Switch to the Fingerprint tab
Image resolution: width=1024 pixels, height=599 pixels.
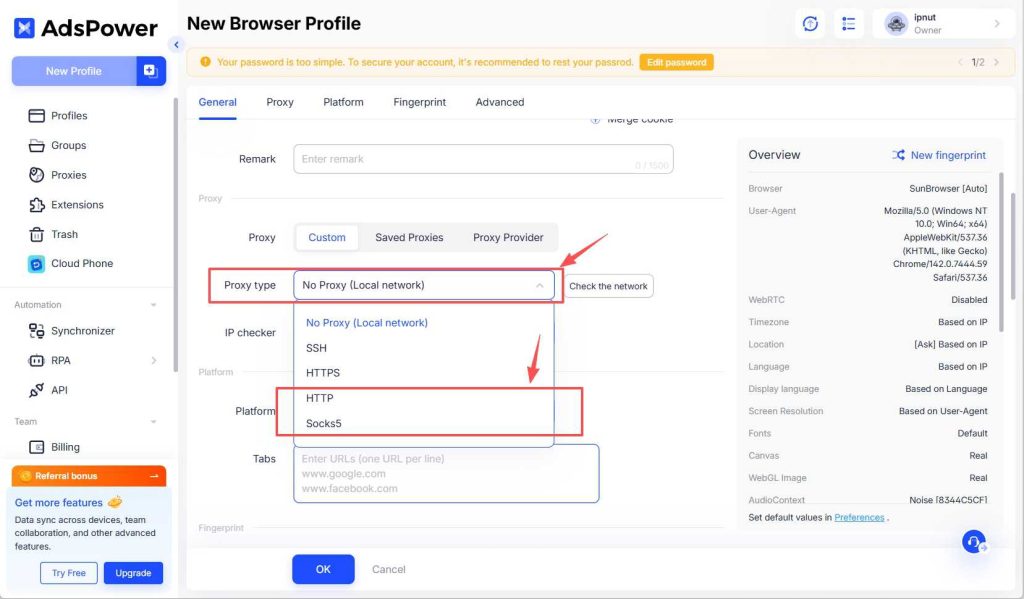tap(419, 102)
